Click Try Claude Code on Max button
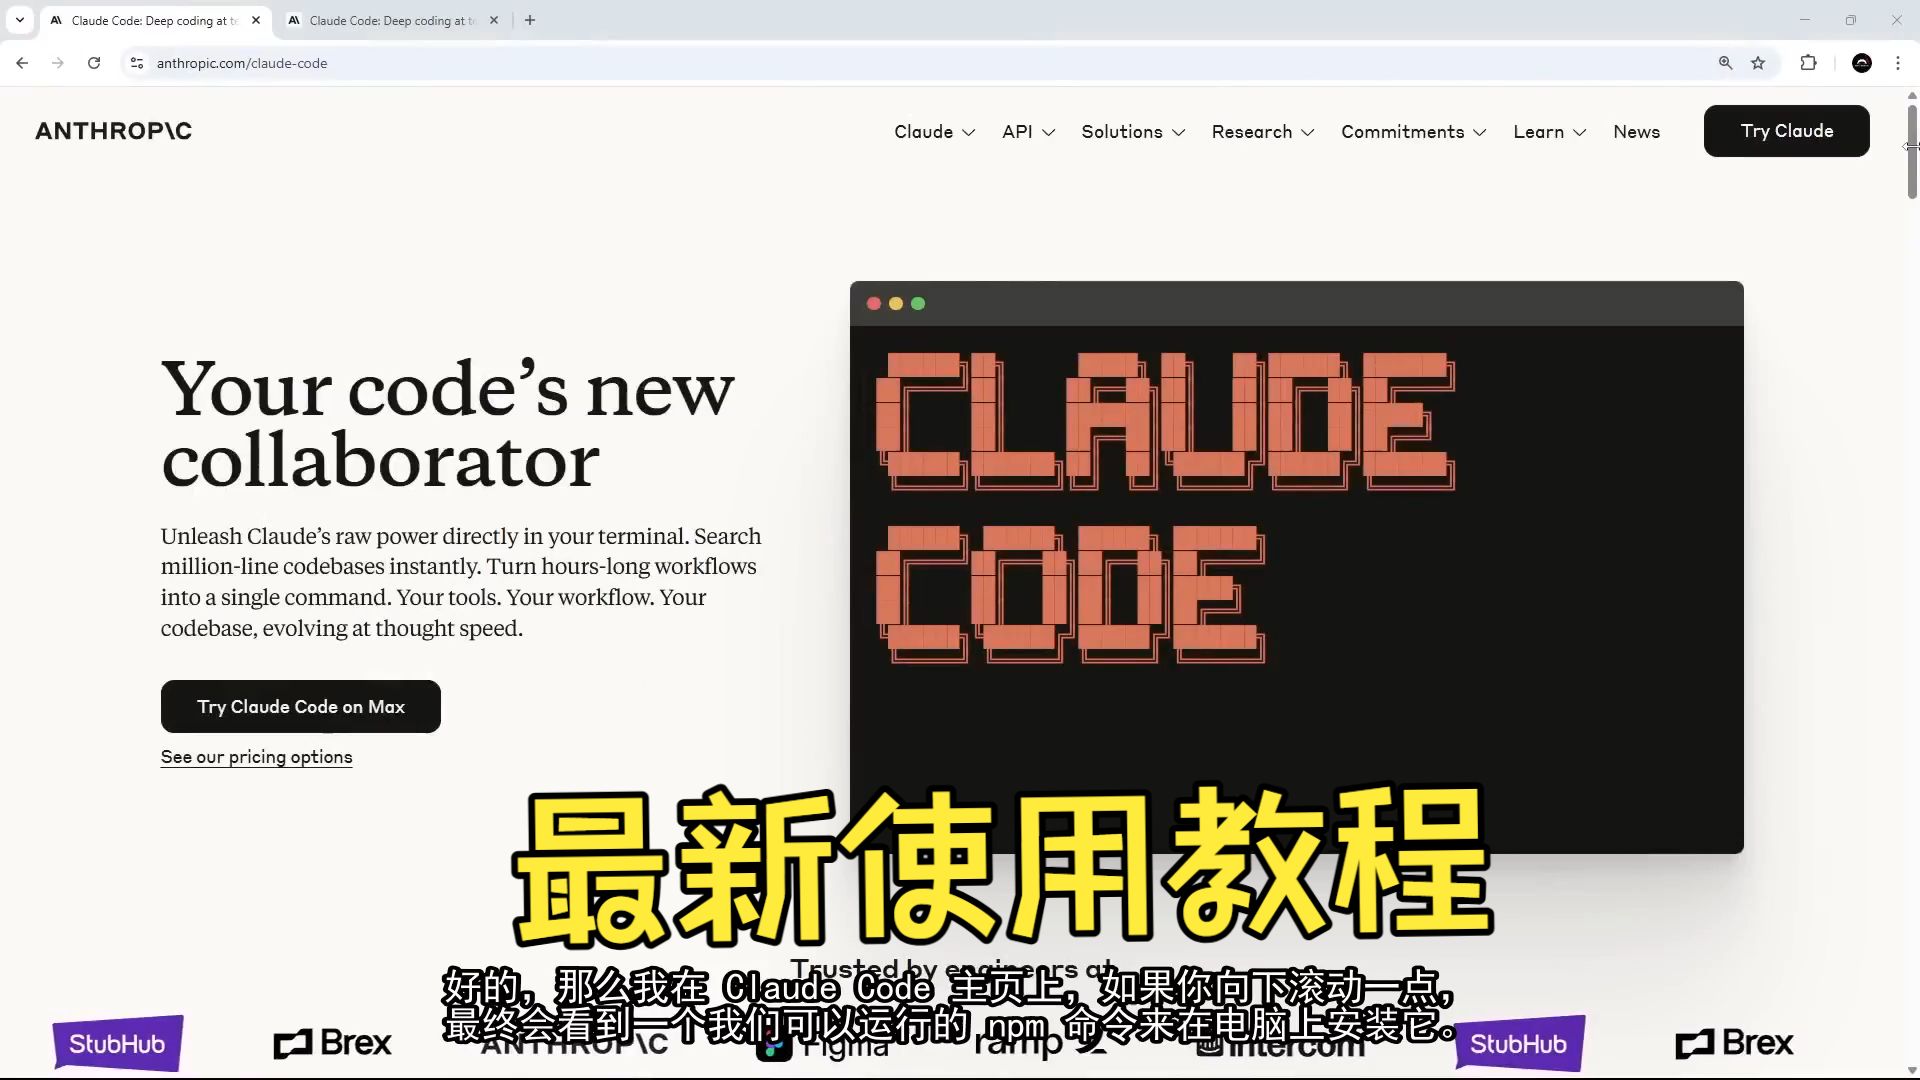 300,706
